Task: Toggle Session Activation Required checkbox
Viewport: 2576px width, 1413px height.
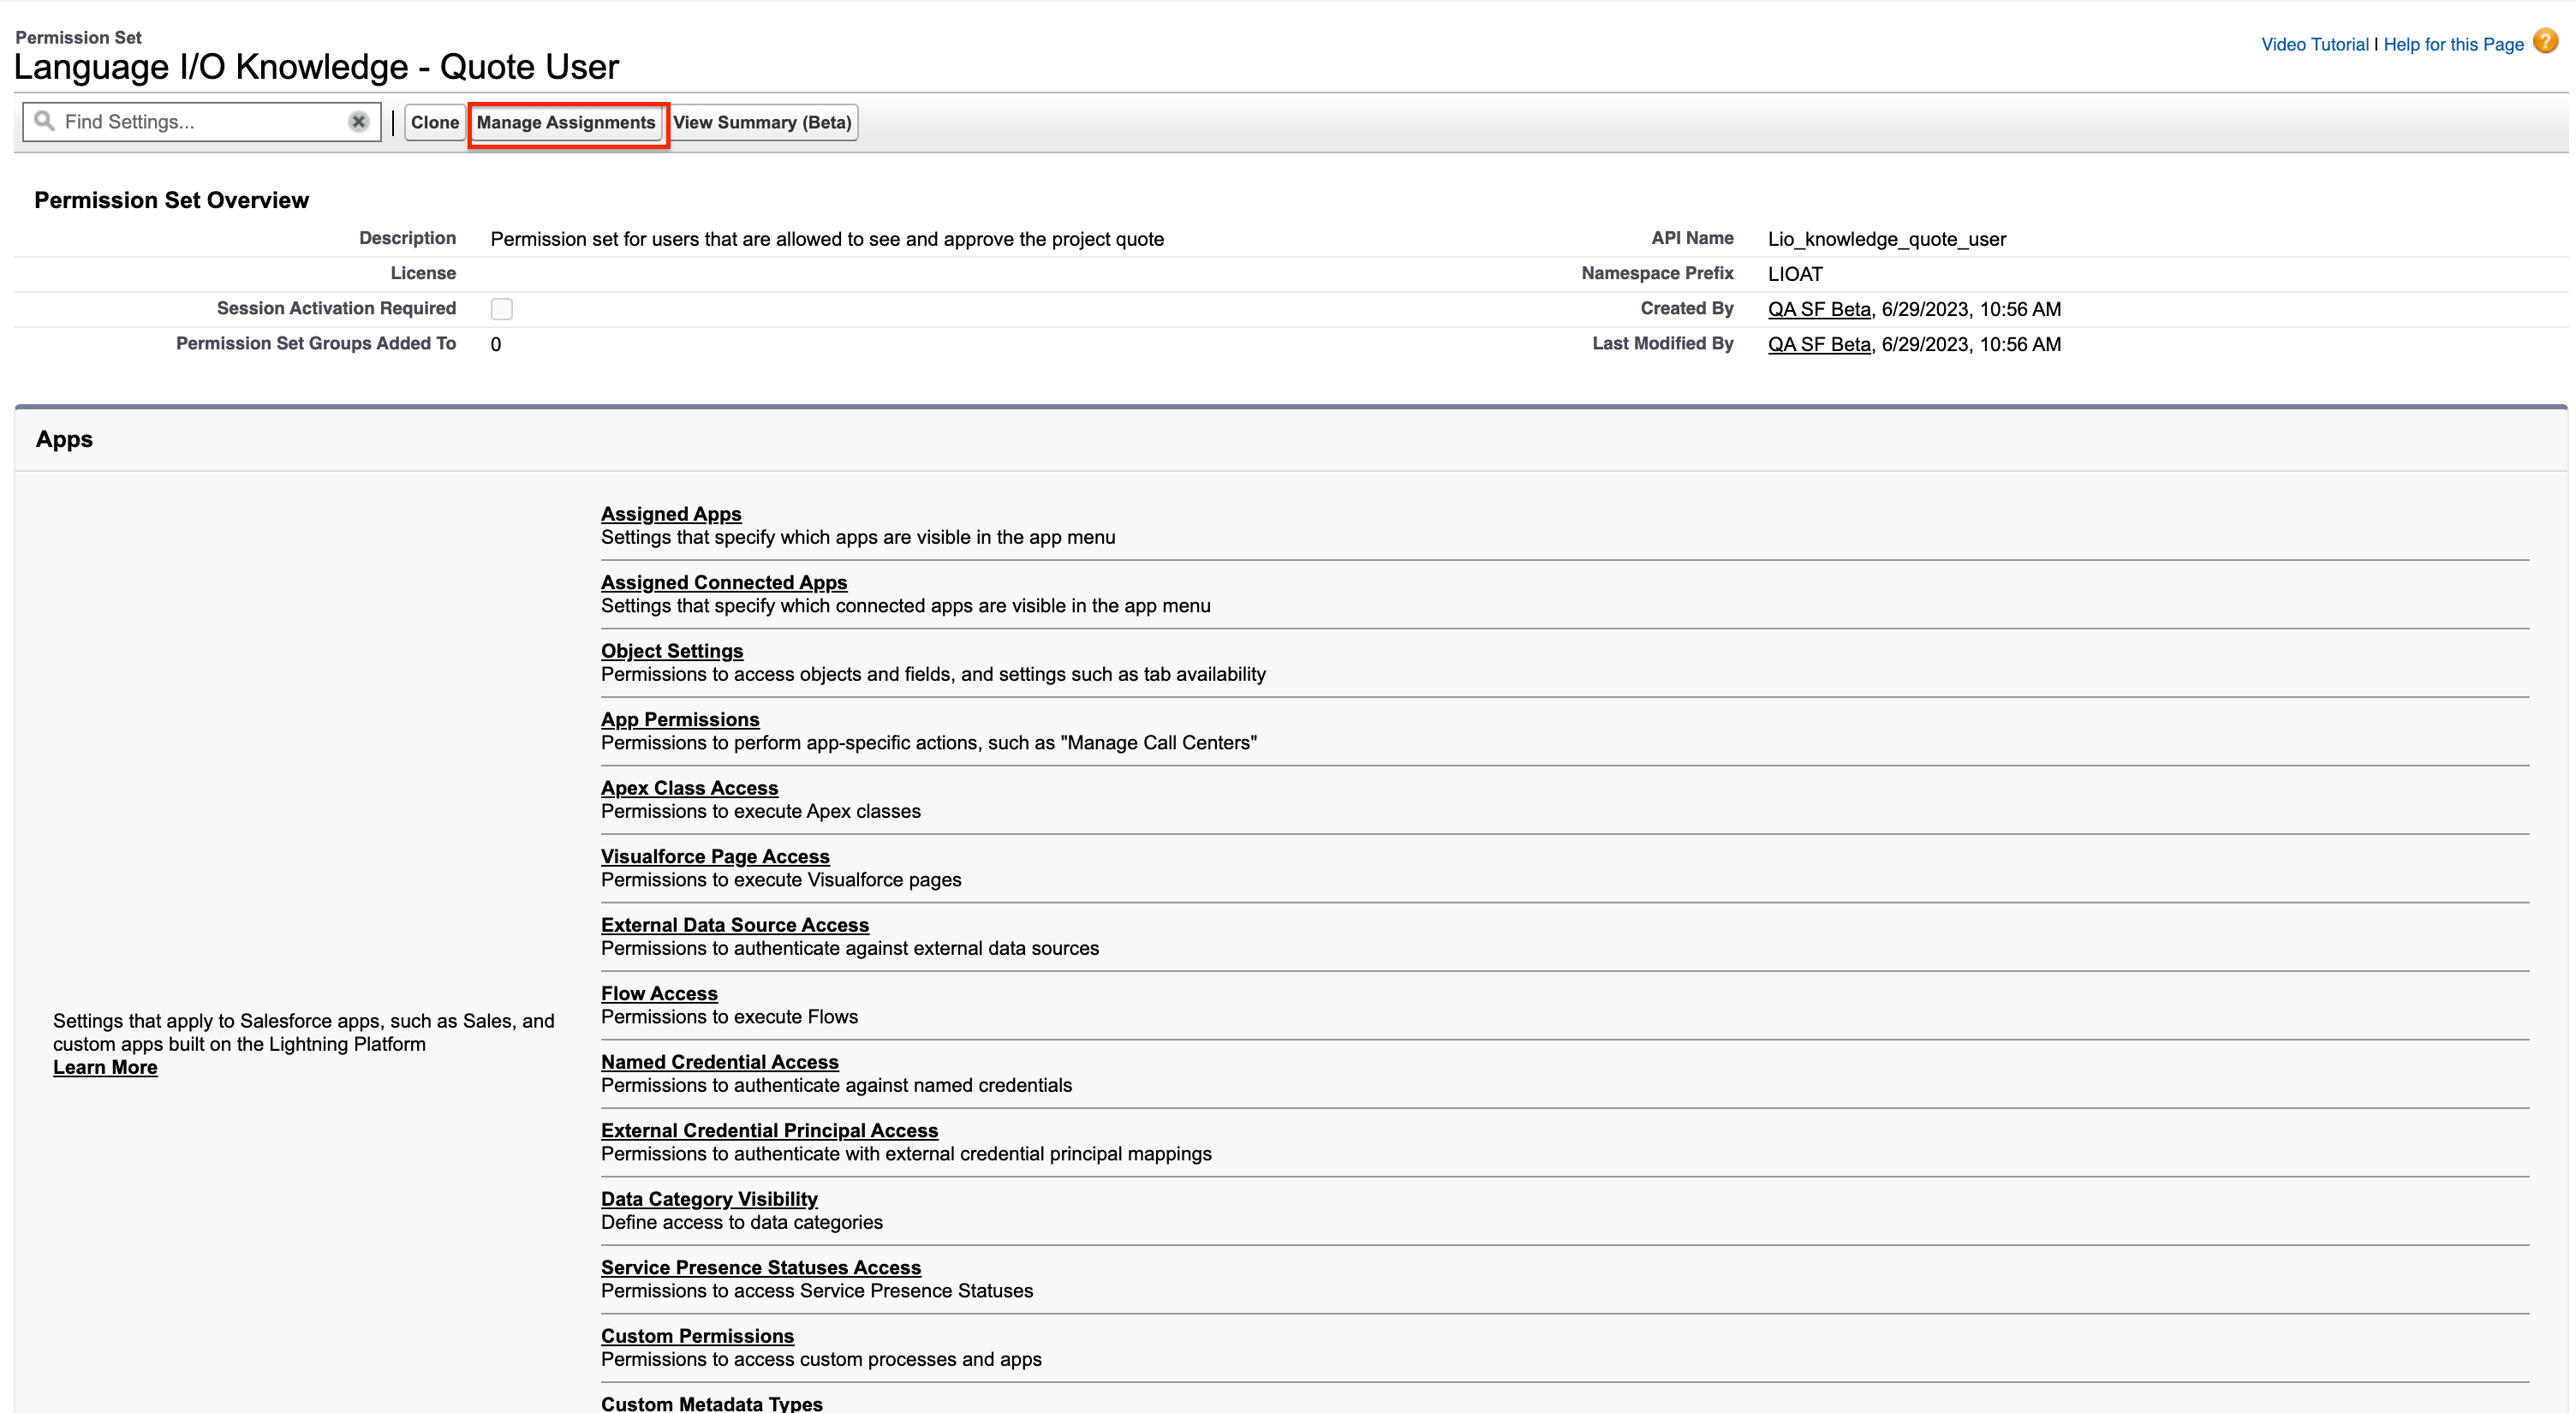Action: 502,309
